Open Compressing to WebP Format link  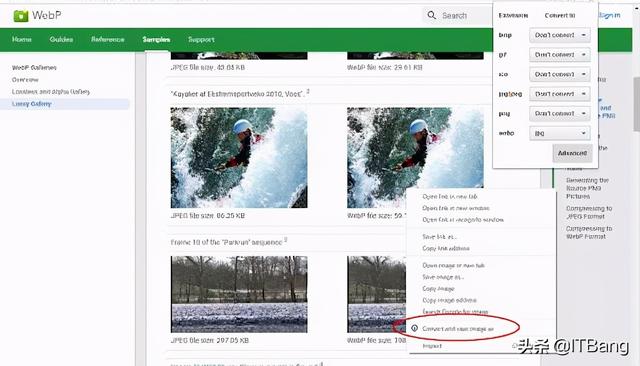click(589, 232)
